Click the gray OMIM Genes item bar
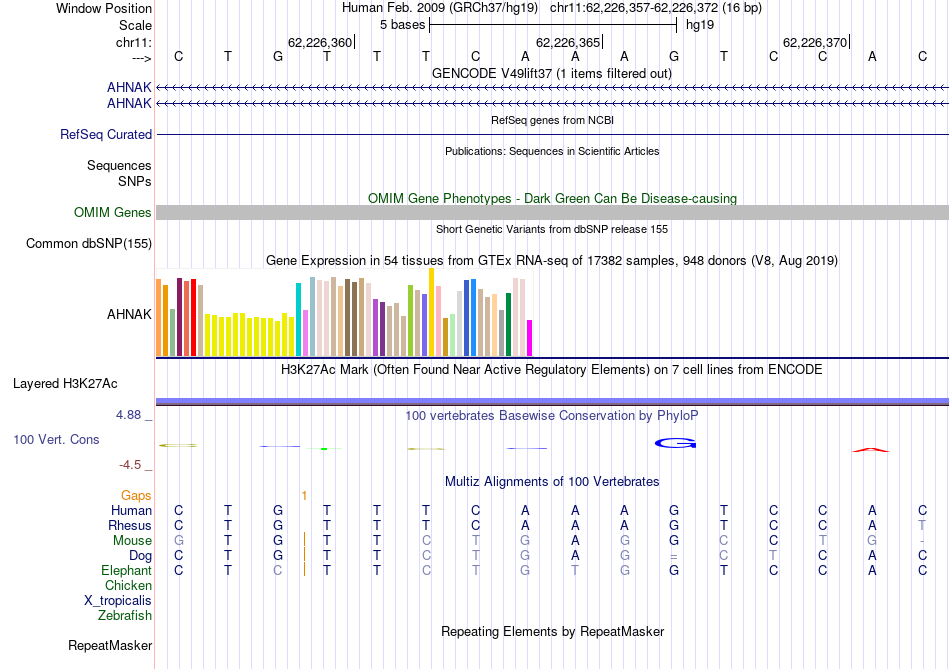 [552, 212]
